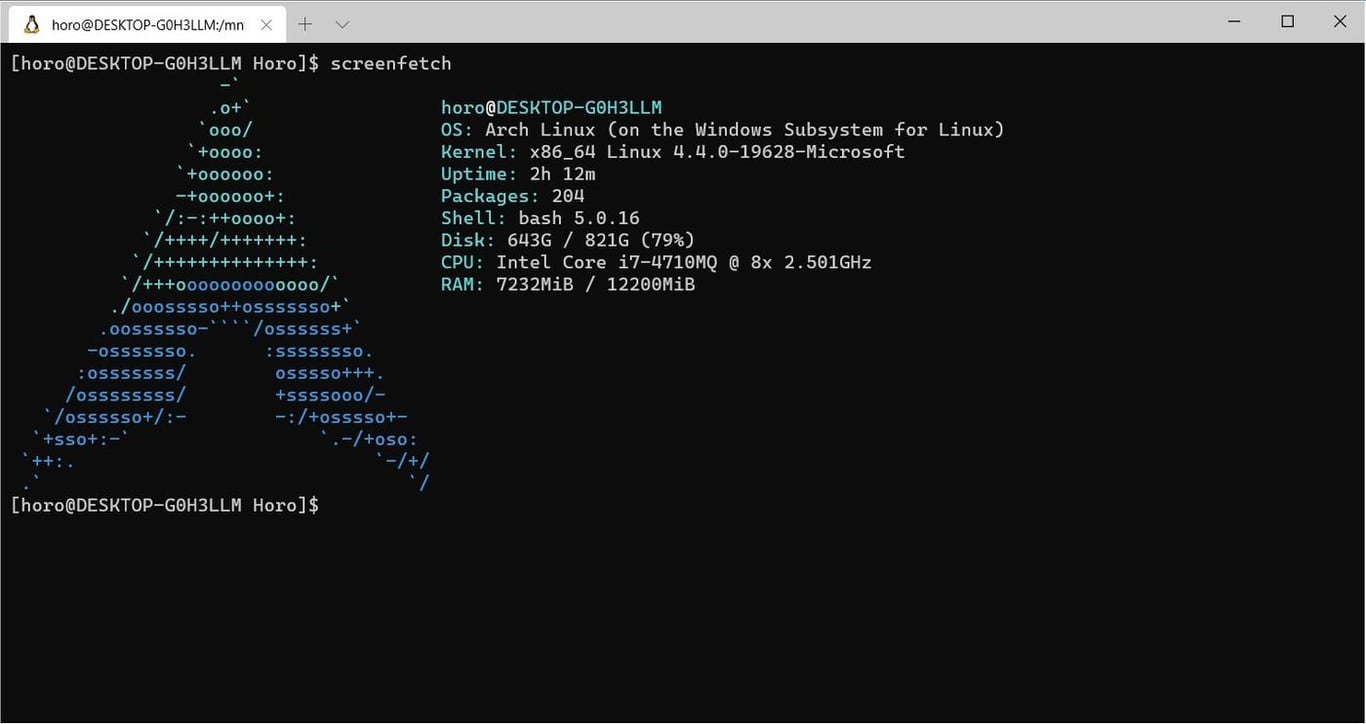Expand the profile dropdown chevron beside new tab
This screenshot has width=1366, height=724.
pos(342,24)
